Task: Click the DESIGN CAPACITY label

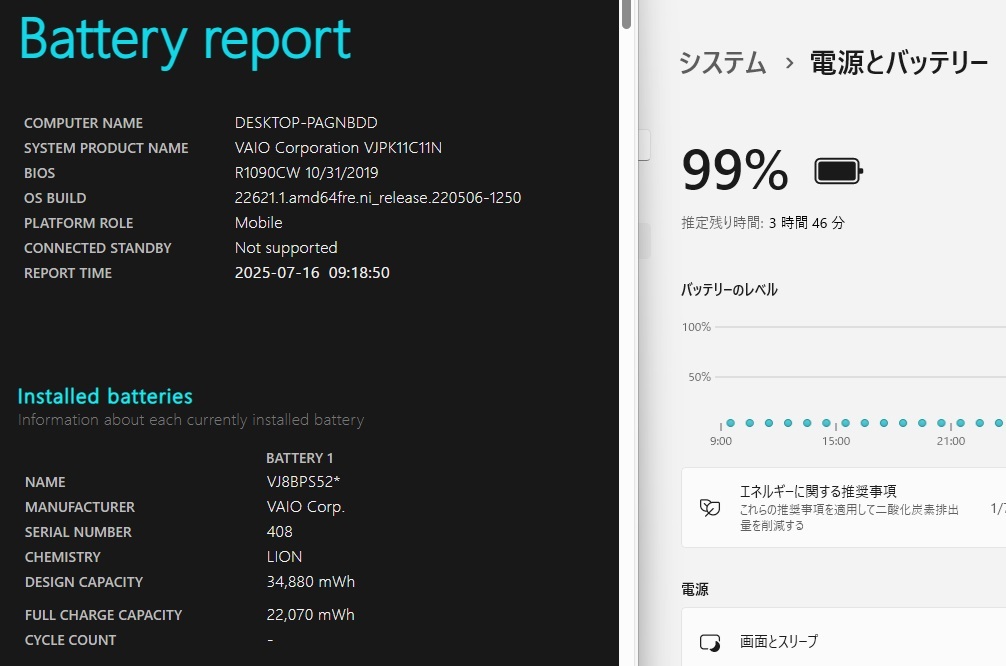Action: click(x=84, y=582)
